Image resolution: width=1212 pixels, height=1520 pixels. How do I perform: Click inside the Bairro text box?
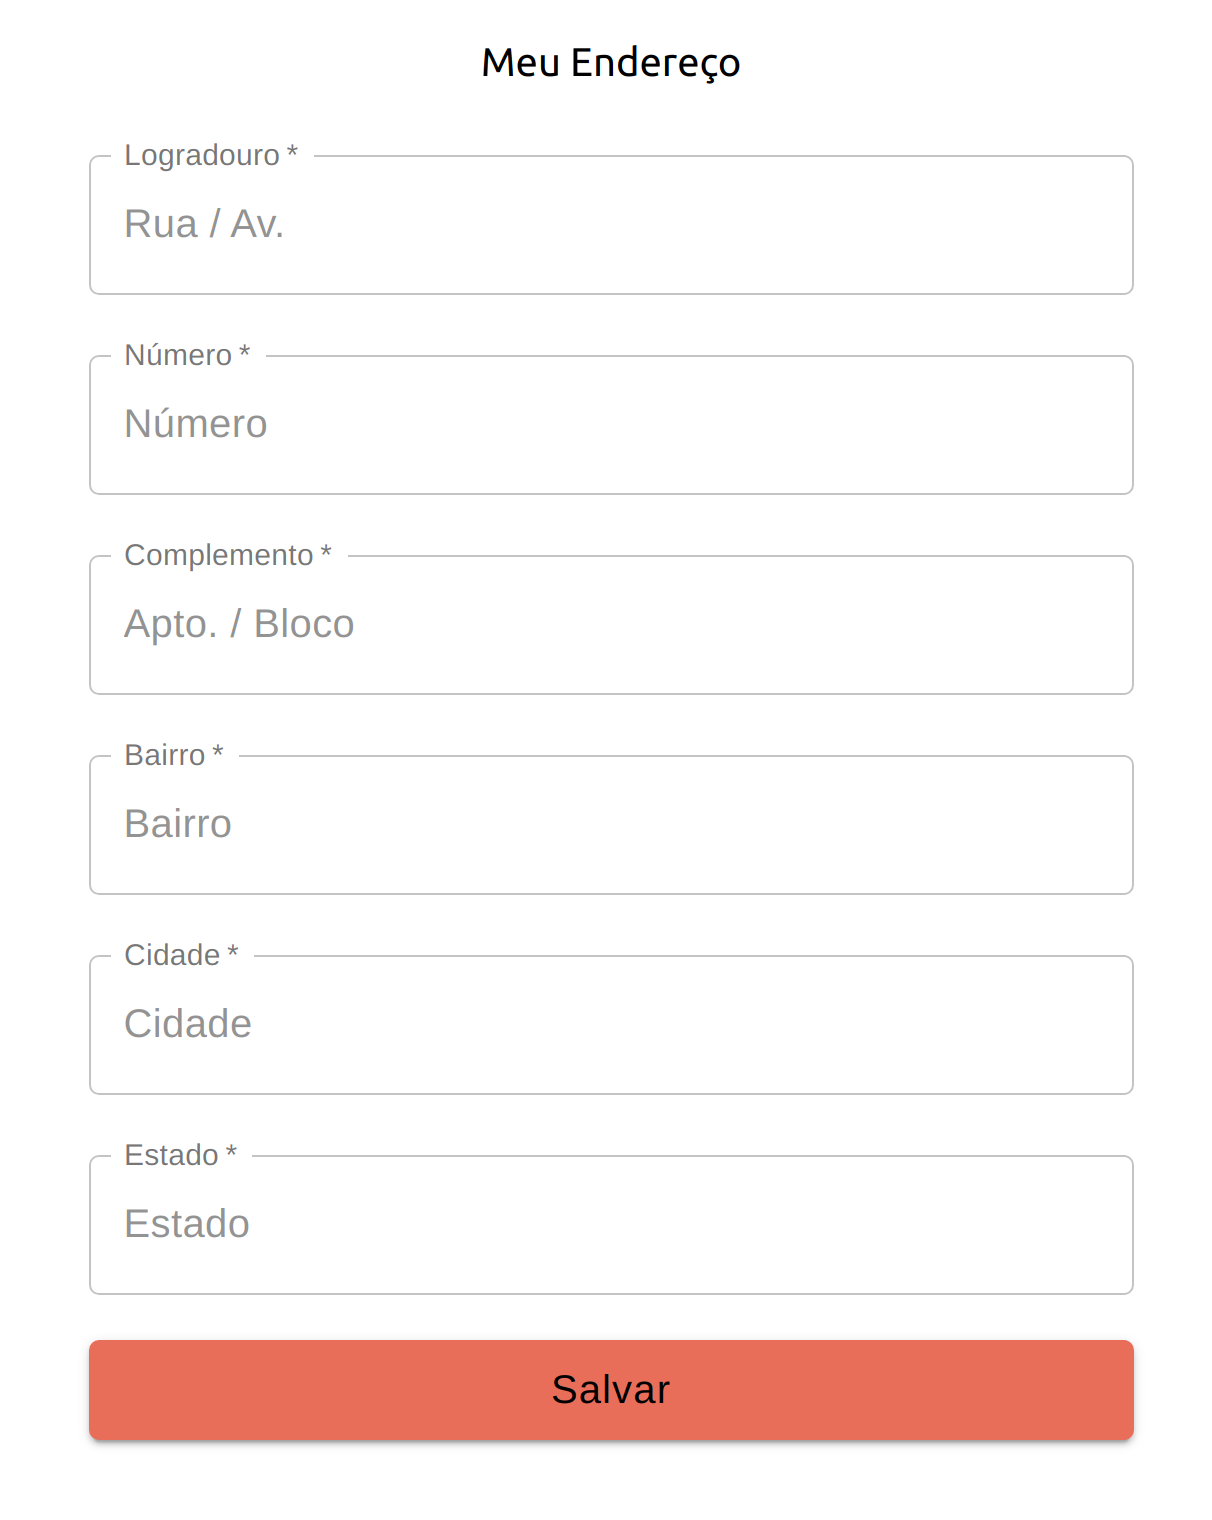click(x=610, y=824)
